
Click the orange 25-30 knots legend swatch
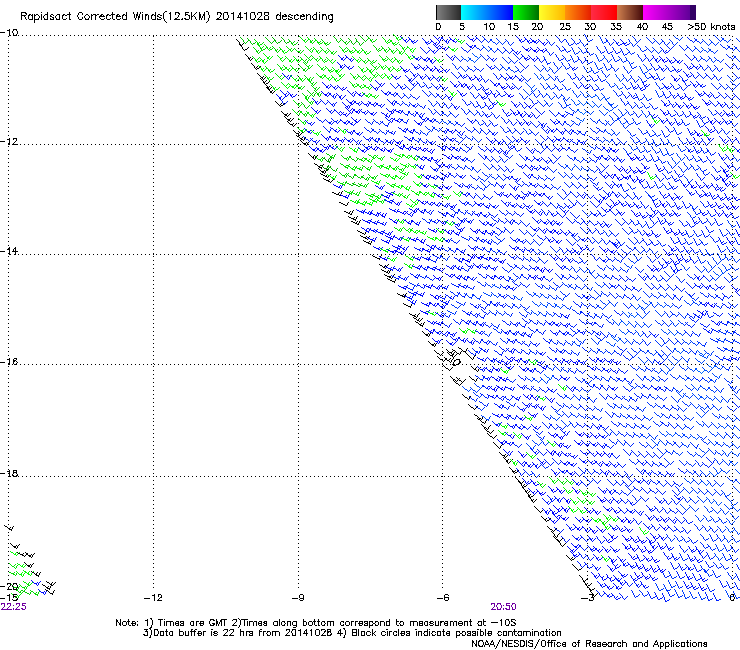(578, 12)
